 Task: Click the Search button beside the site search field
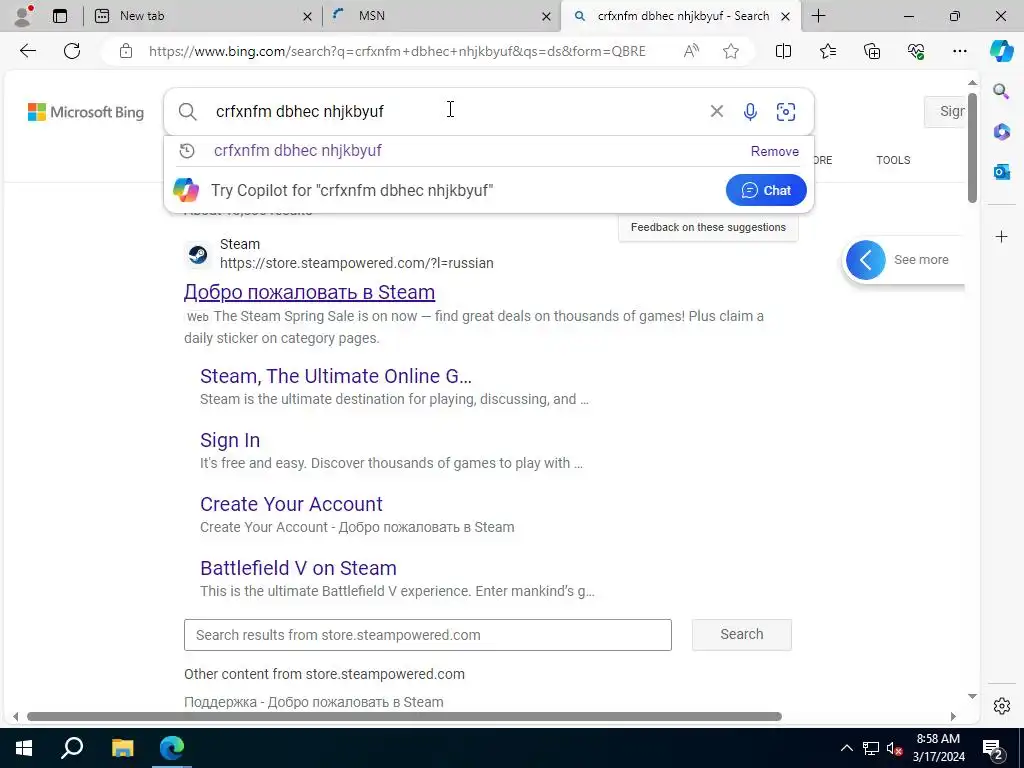coord(742,634)
